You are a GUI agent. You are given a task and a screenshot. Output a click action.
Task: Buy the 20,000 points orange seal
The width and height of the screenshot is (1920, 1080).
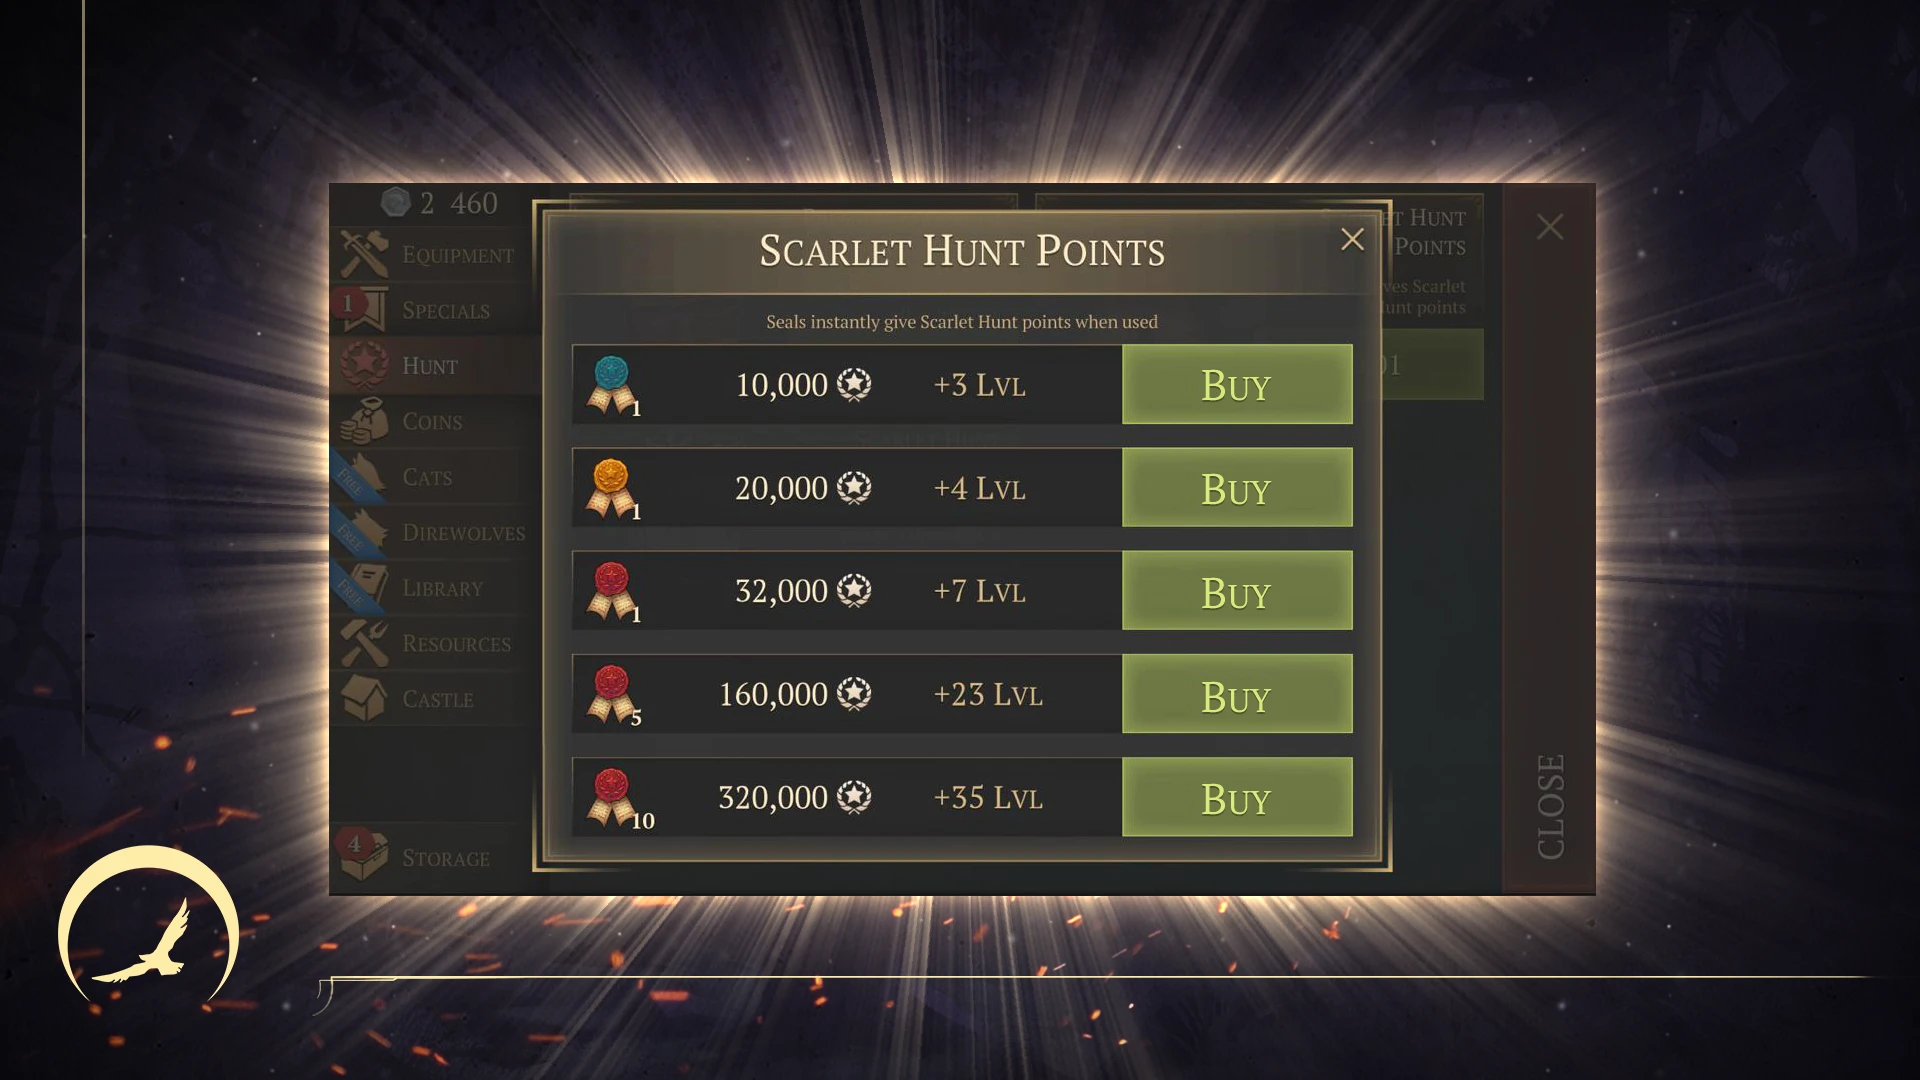click(x=1237, y=488)
